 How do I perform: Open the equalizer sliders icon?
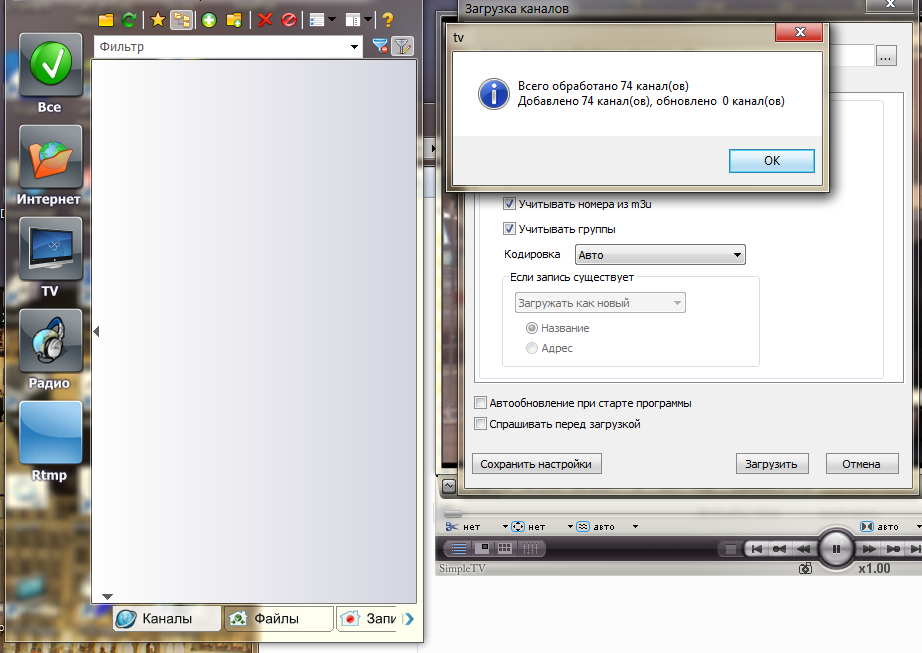pyautogui.click(x=530, y=548)
